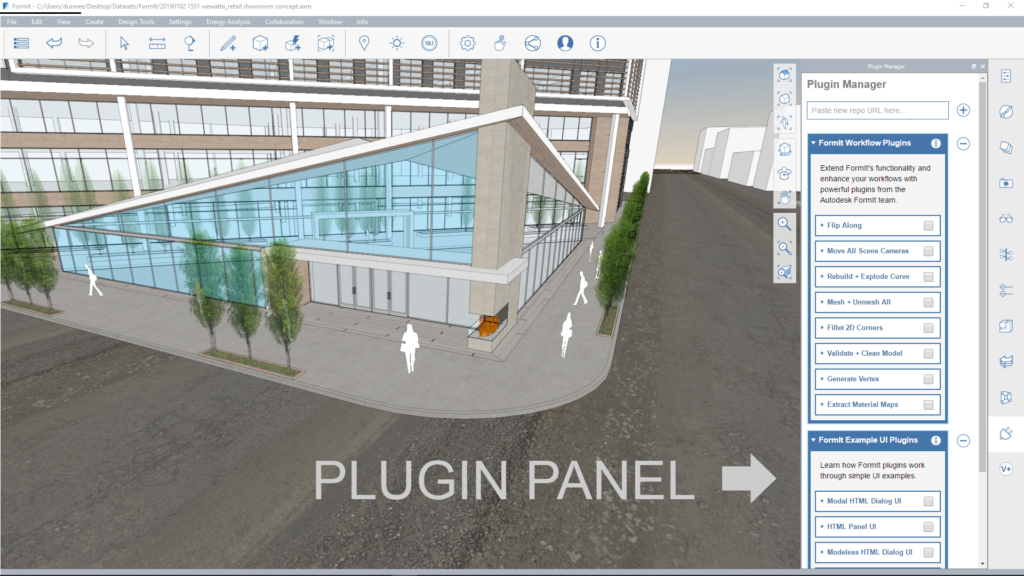Viewport: 1024px width, 576px height.
Task: Expand the Extract Material Maps details
Action: click(822, 404)
